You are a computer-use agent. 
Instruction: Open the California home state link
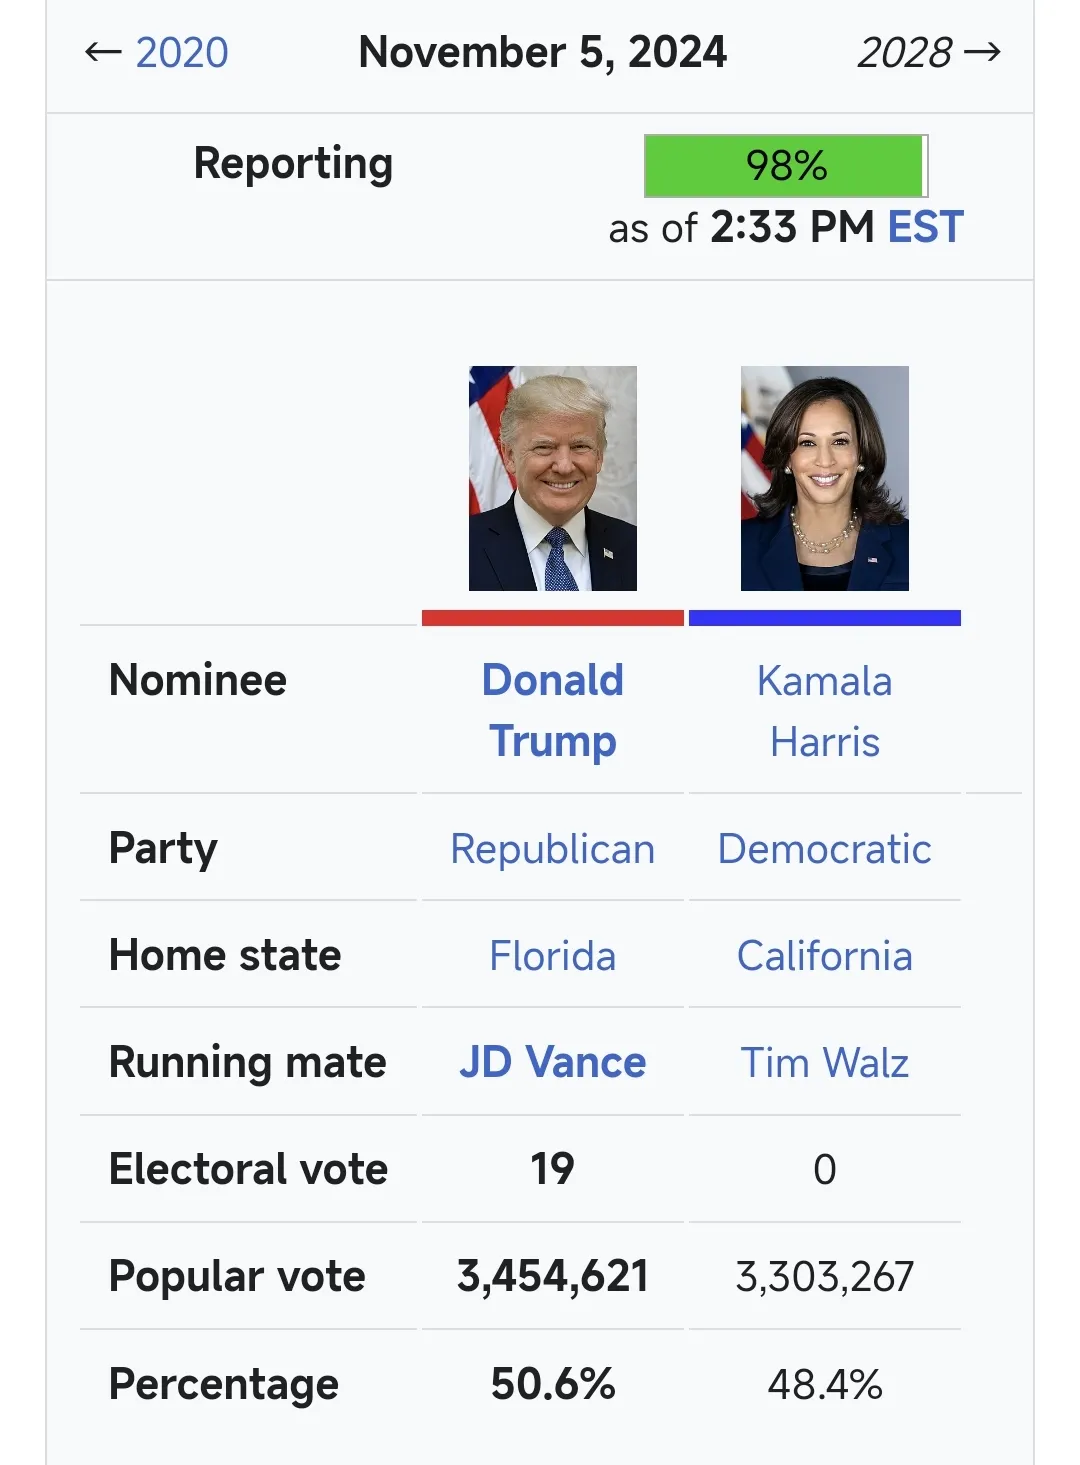824,956
